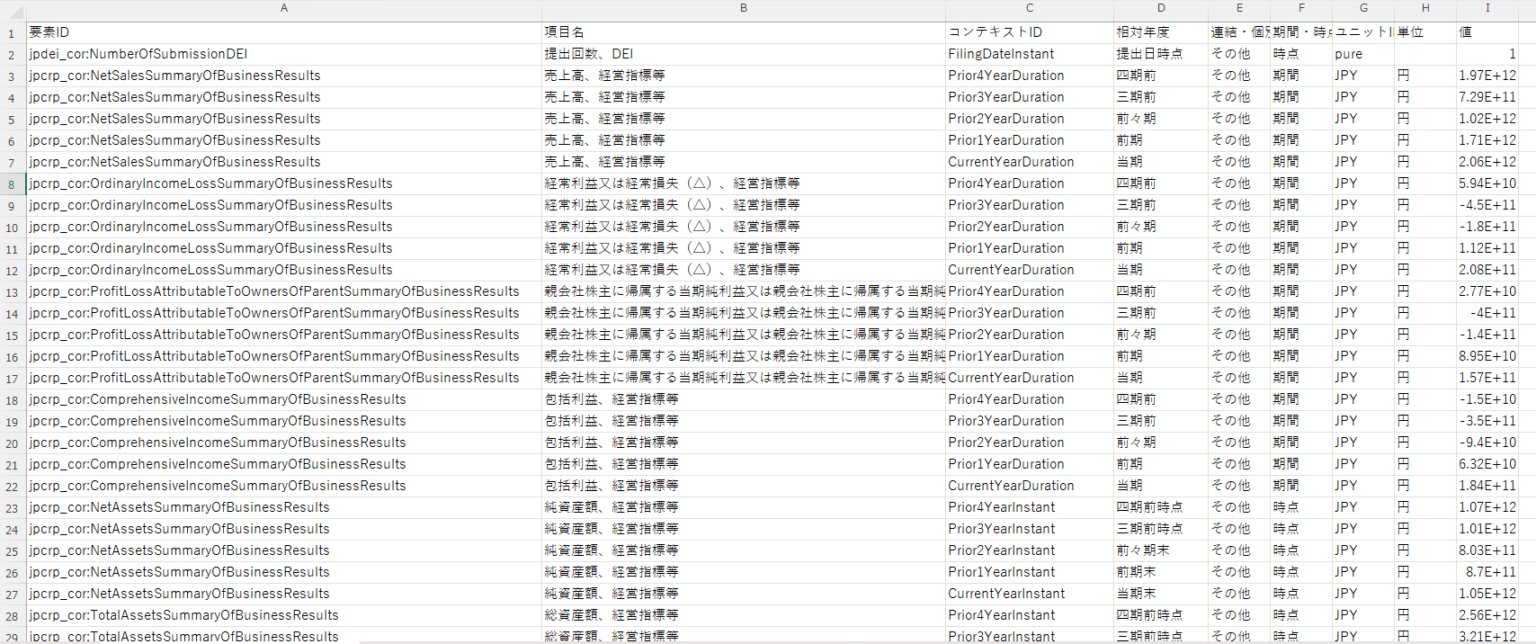This screenshot has width=1536, height=644.
Task: Click the FilingDateInstant cell
Action: tap(1029, 54)
